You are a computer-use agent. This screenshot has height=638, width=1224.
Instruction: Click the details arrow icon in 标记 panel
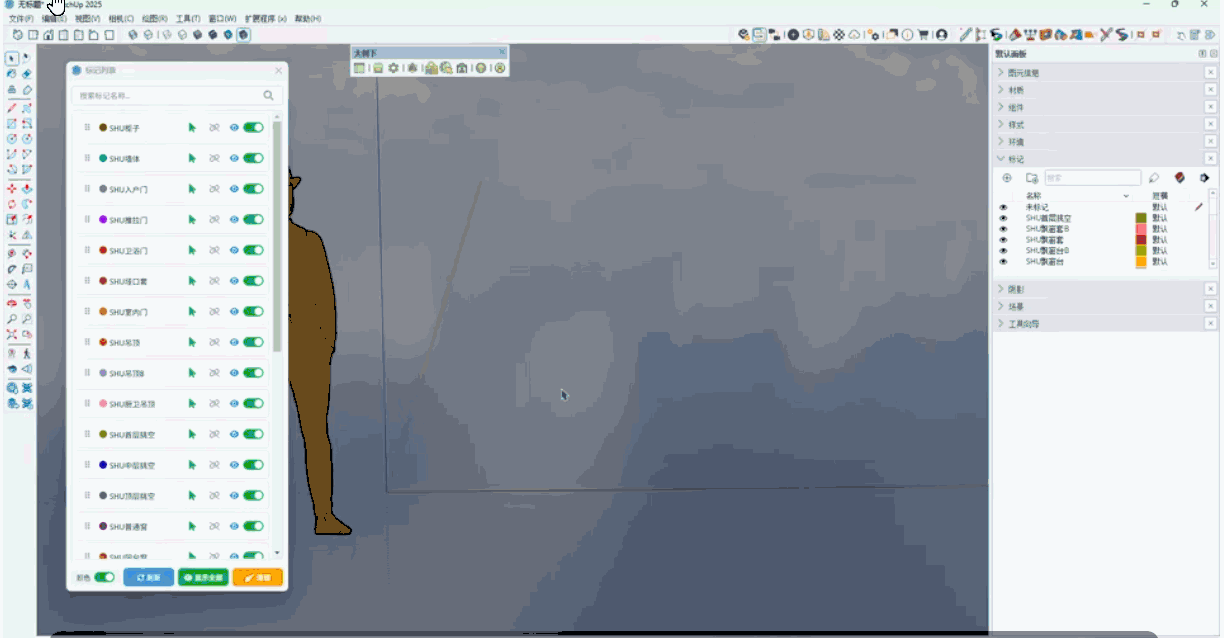tap(1204, 178)
